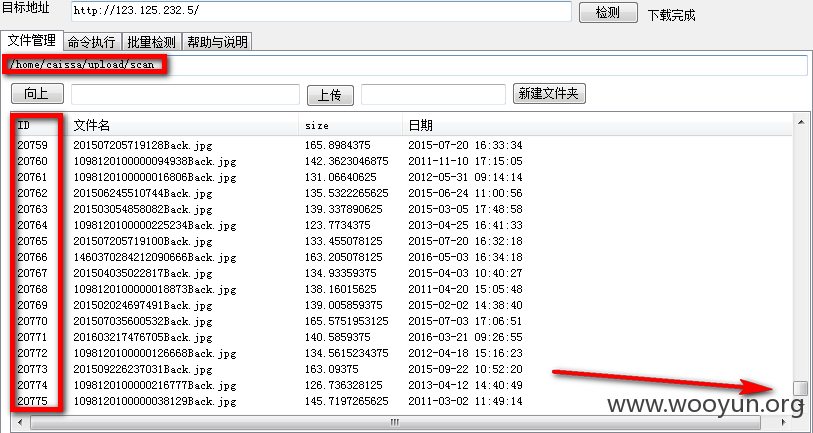Select file 201504035022817Back.jpg

[x=143, y=273]
